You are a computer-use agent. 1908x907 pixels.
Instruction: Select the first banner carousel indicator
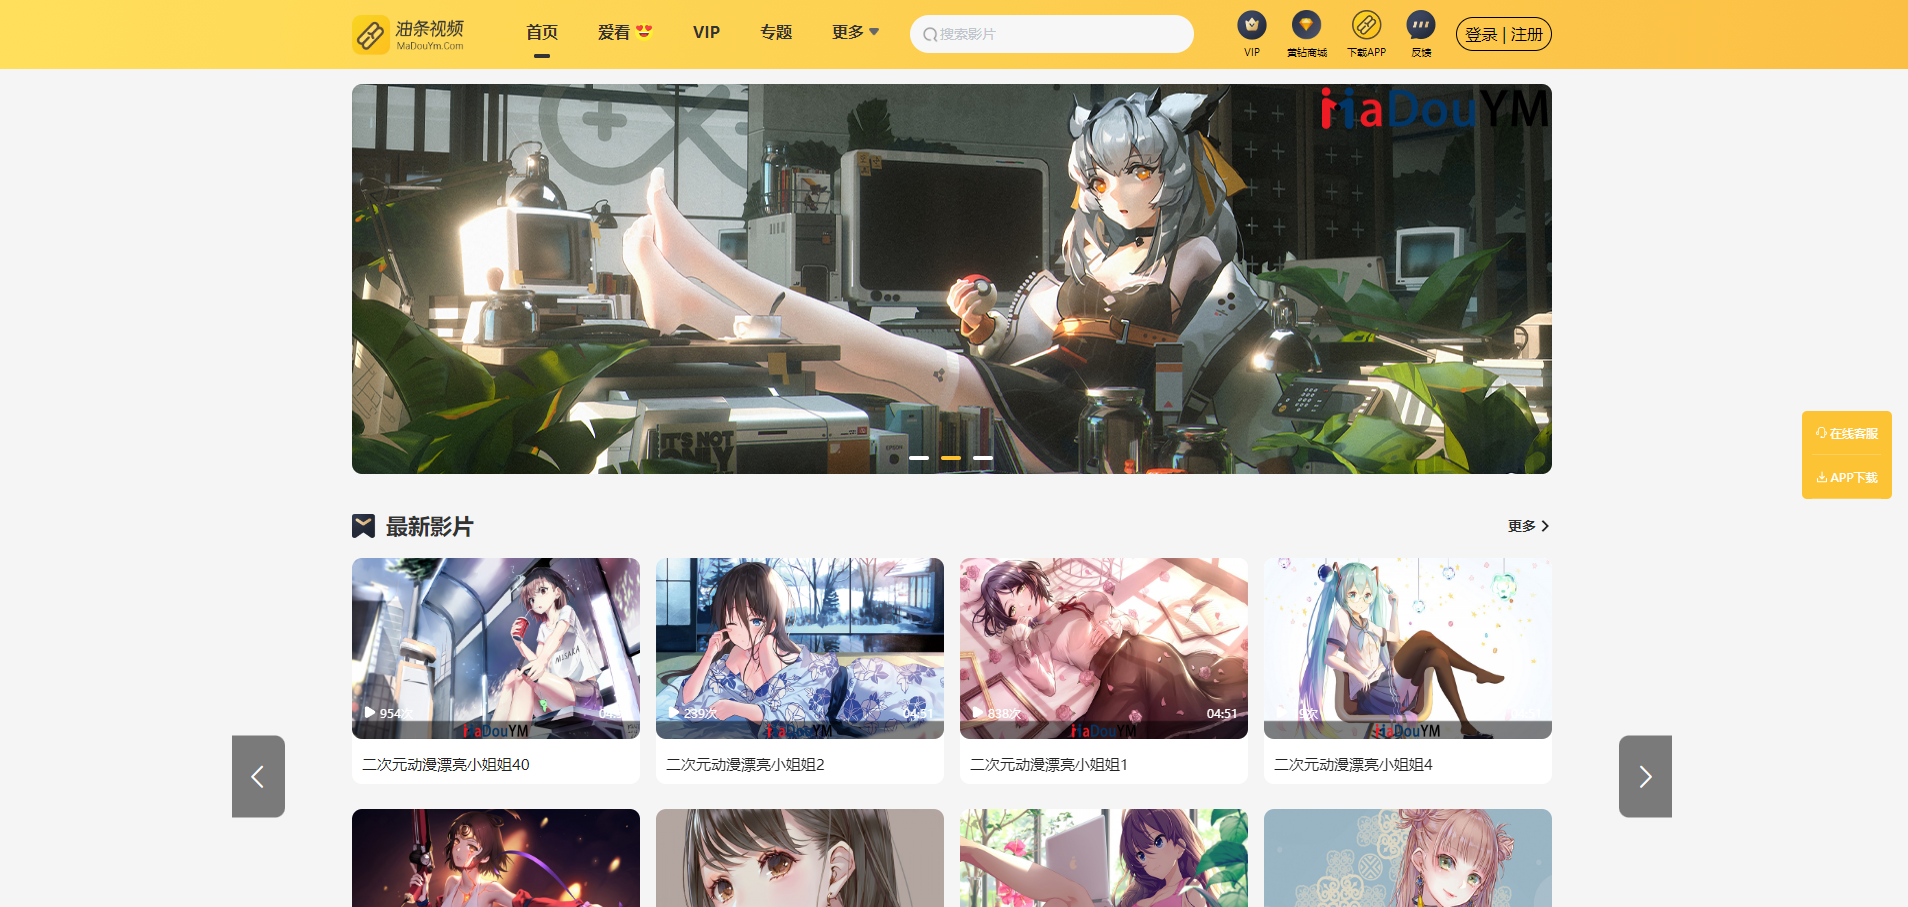(x=919, y=458)
